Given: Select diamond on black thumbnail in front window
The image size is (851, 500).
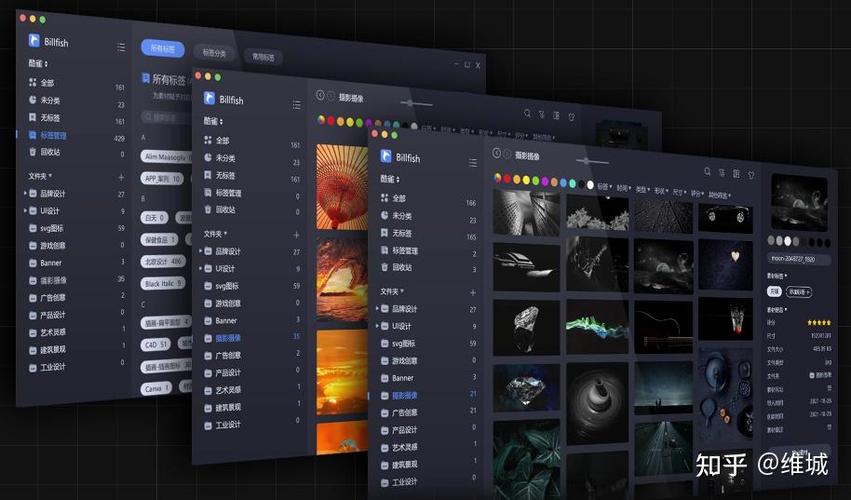Looking at the screenshot, I should pos(526,327).
